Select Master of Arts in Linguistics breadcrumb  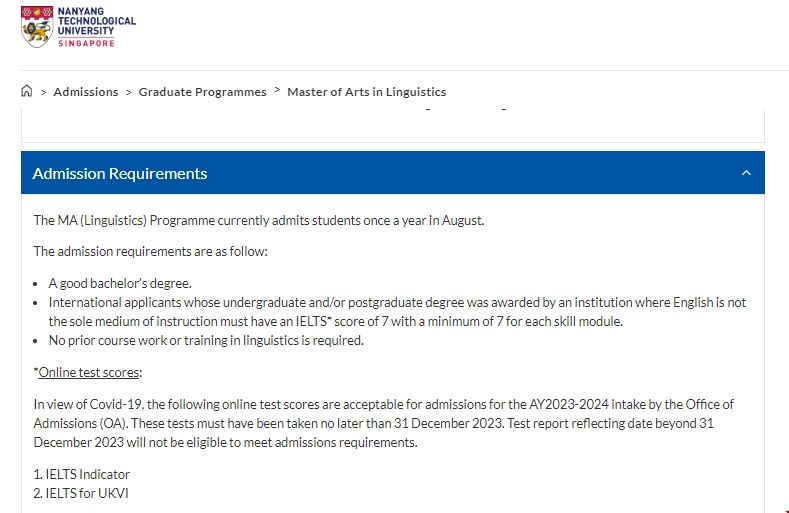point(366,92)
